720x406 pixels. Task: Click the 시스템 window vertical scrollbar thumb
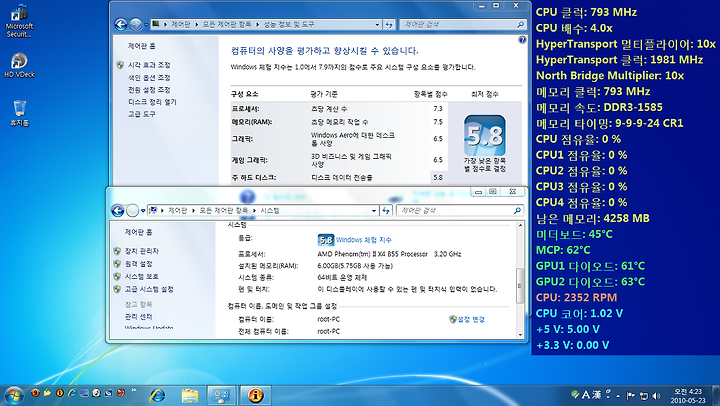[x=520, y=286]
